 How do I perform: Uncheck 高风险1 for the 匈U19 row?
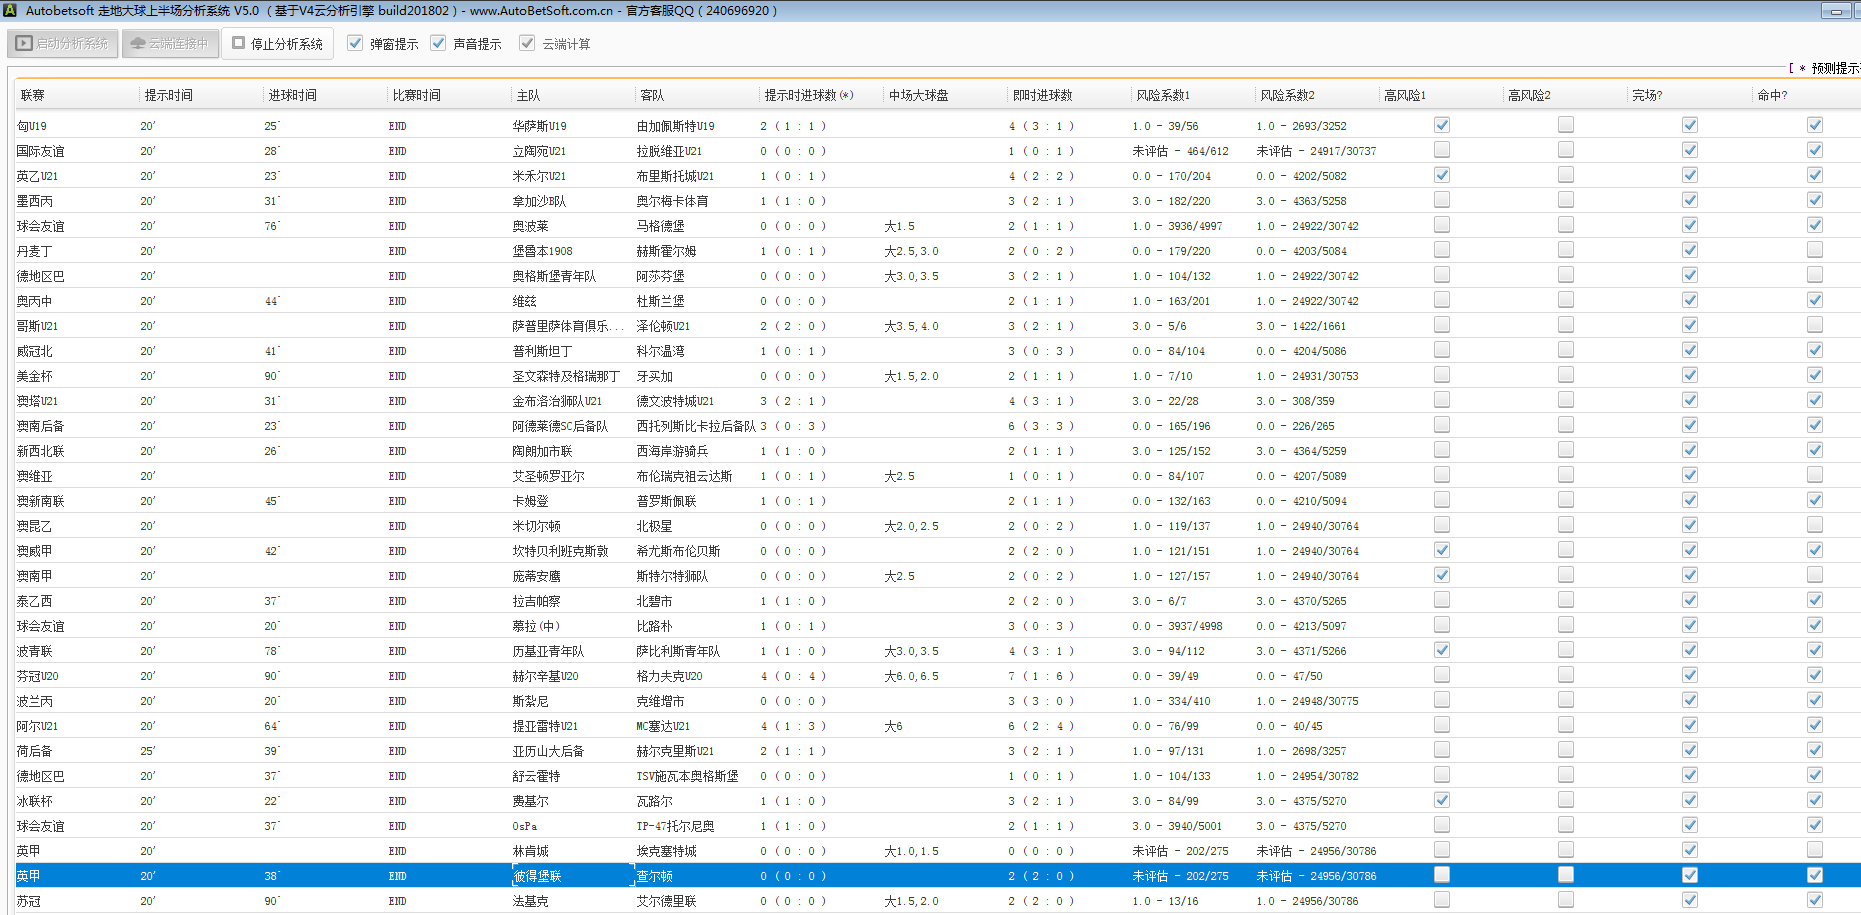tap(1441, 125)
